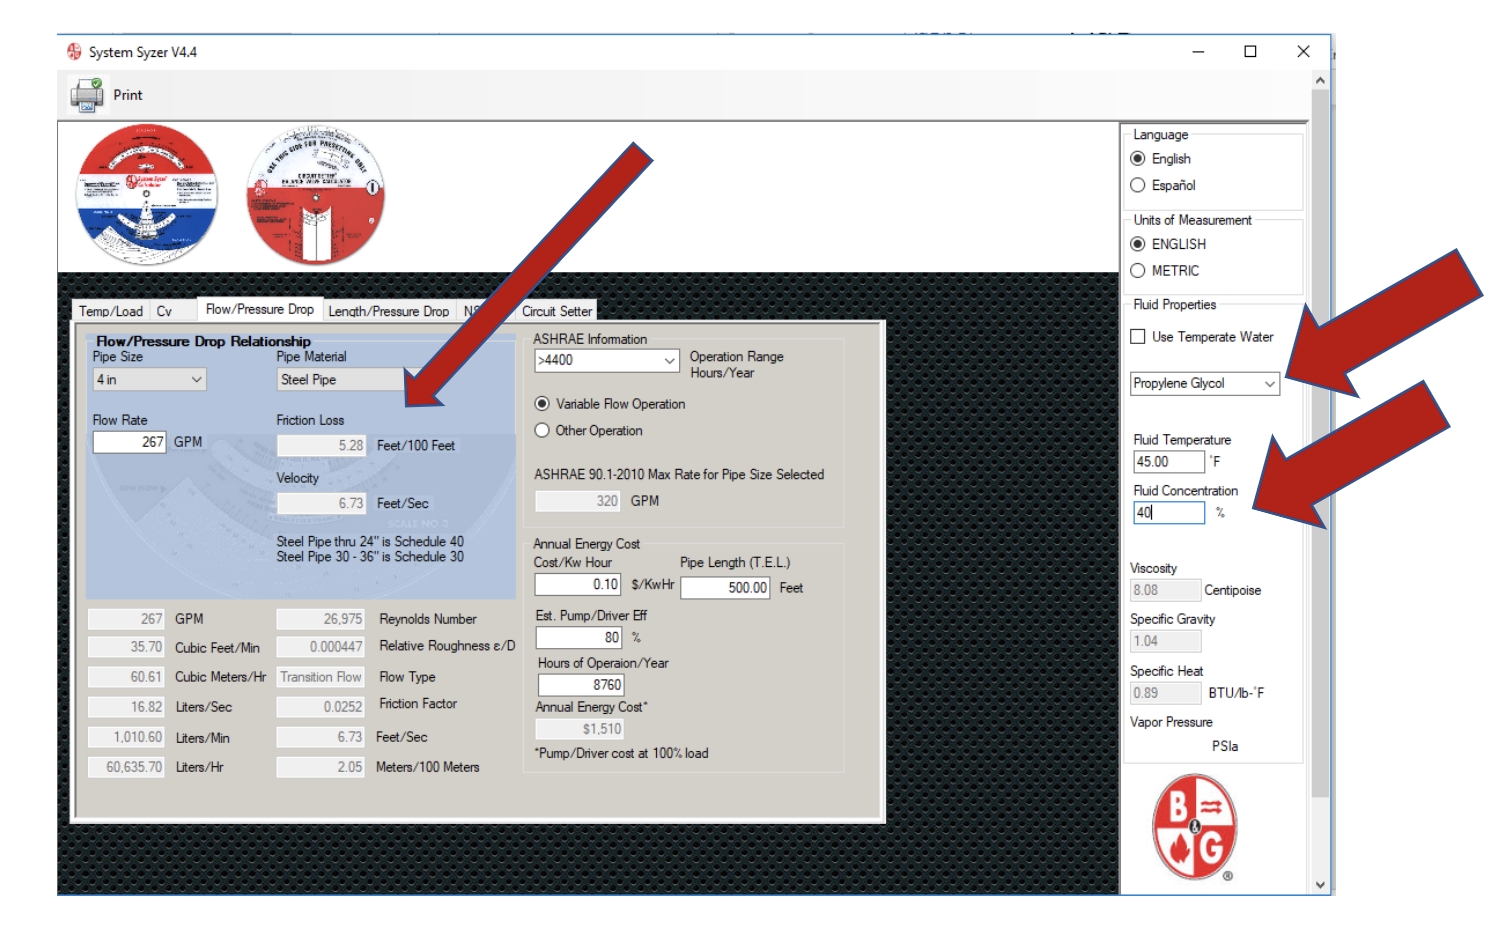The width and height of the screenshot is (1498, 938).
Task: Click the Hours of Operation 8760 field
Action: pos(581,685)
